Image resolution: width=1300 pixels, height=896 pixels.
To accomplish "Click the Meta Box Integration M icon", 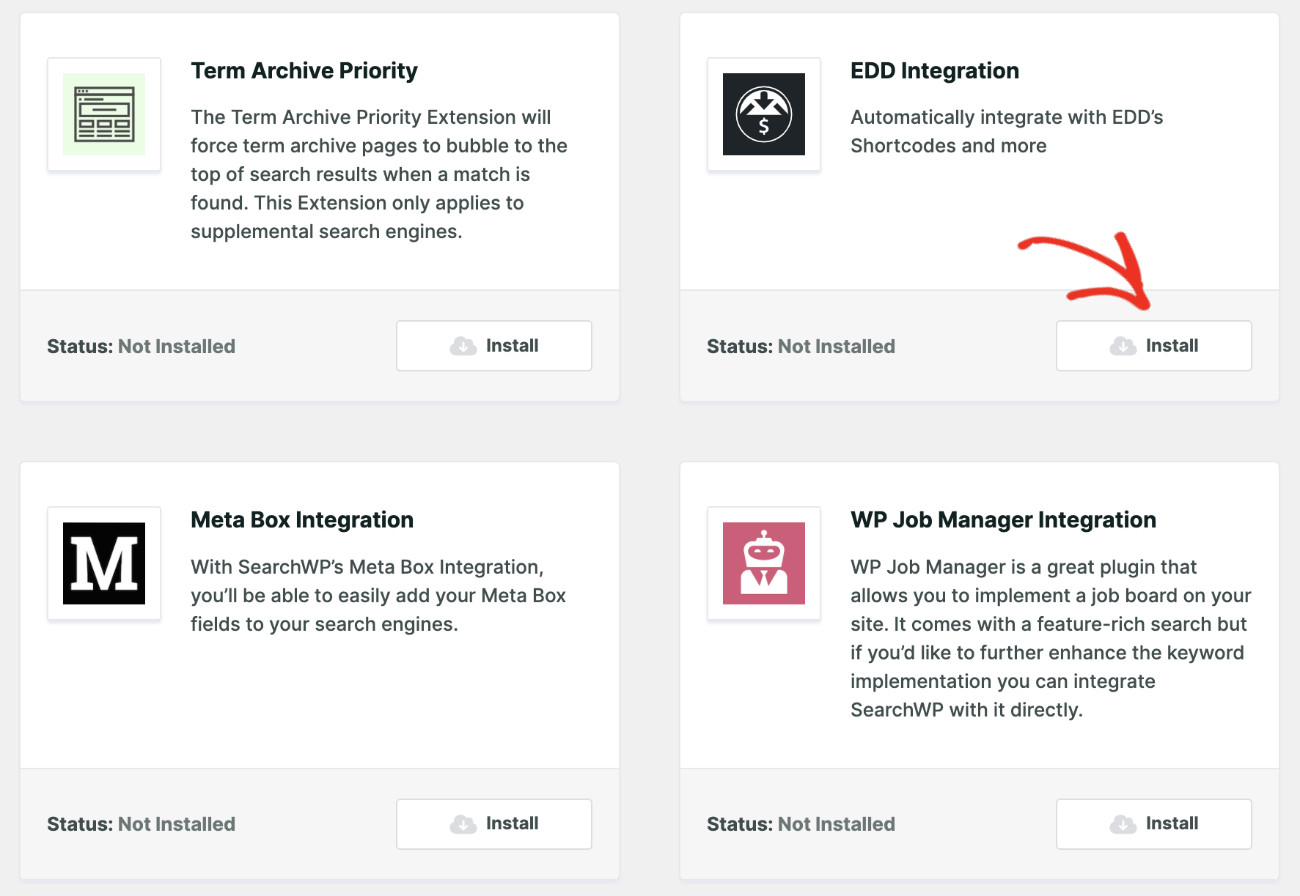I will (x=104, y=563).
